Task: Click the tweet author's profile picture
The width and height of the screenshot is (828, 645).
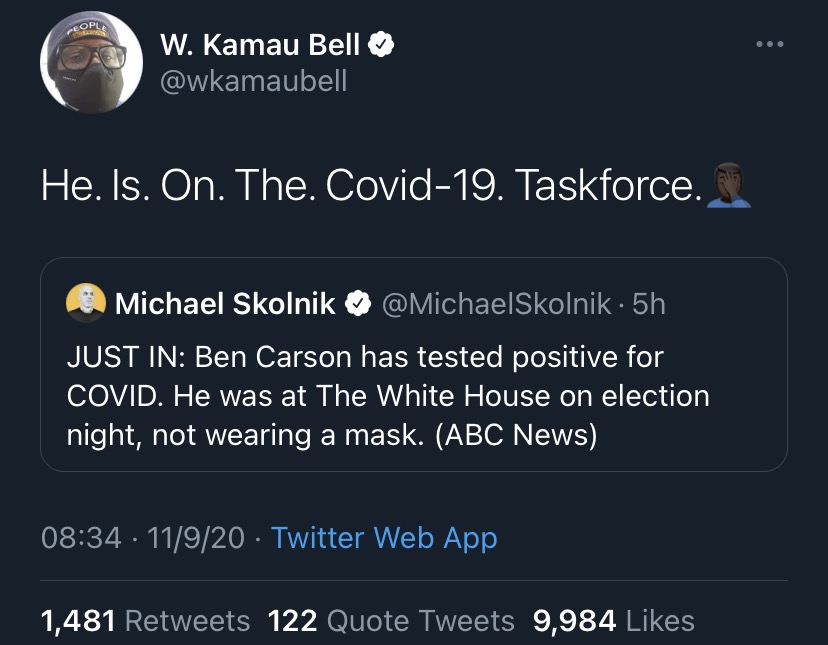Action: [85, 63]
